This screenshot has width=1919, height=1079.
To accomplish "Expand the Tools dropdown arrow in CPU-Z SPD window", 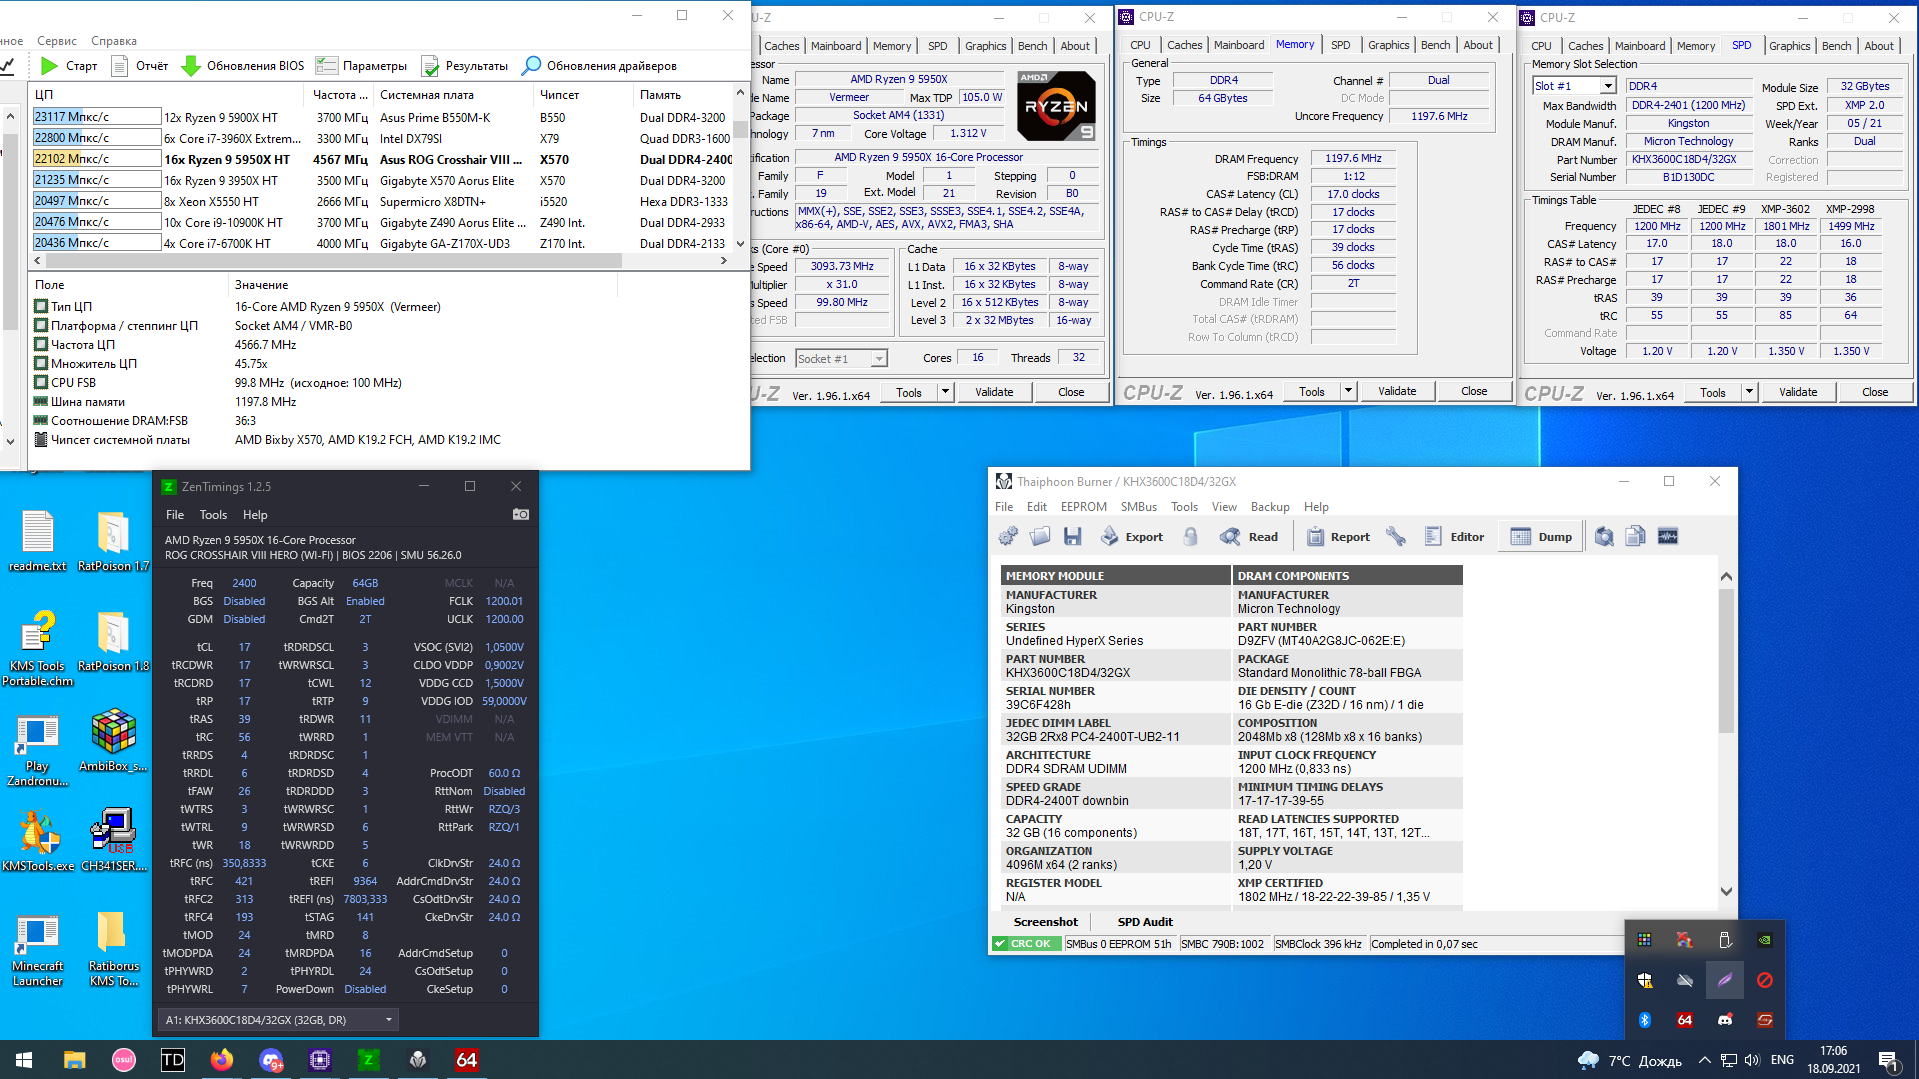I will point(1749,392).
